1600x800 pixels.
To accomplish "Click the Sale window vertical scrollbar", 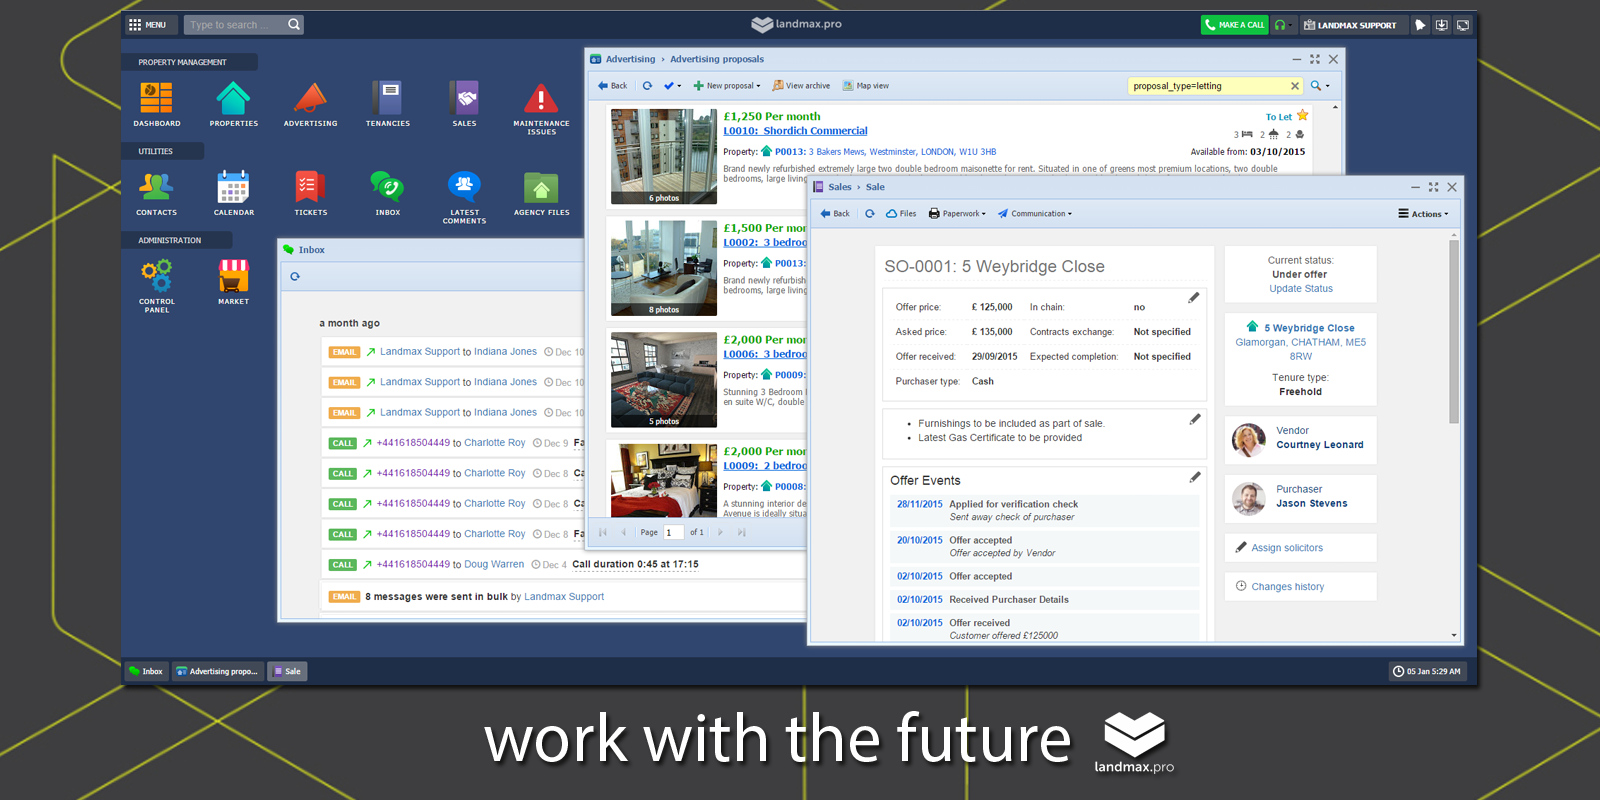I will (1454, 330).
